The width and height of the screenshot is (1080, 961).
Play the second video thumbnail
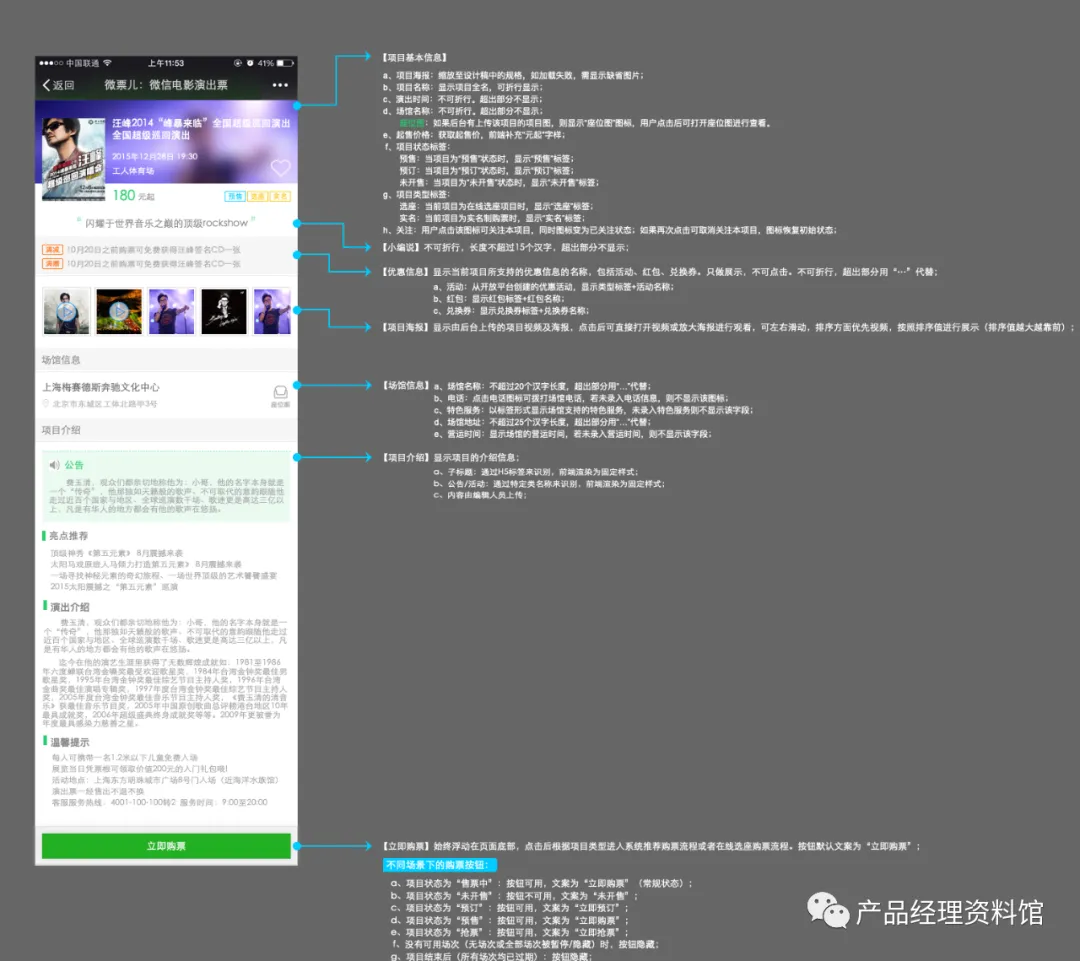(x=119, y=311)
